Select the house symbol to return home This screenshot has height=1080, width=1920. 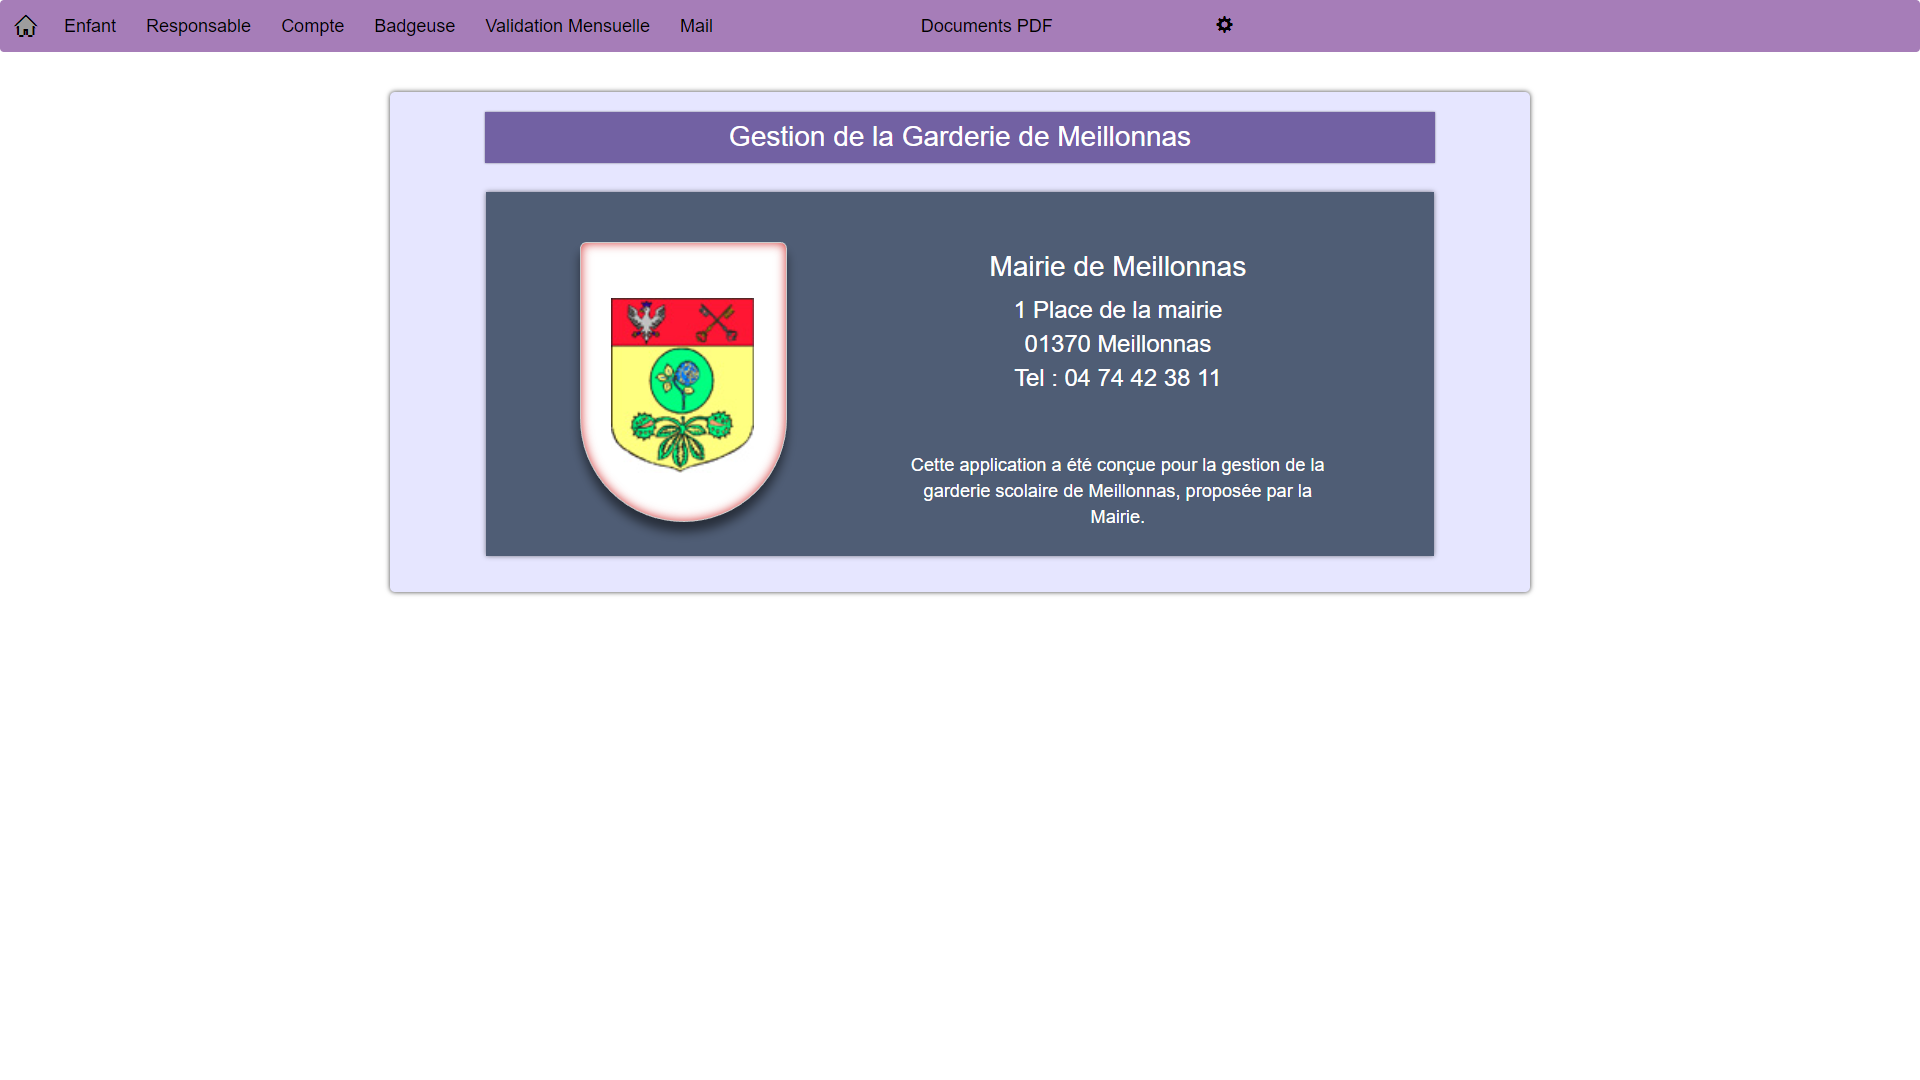25,26
